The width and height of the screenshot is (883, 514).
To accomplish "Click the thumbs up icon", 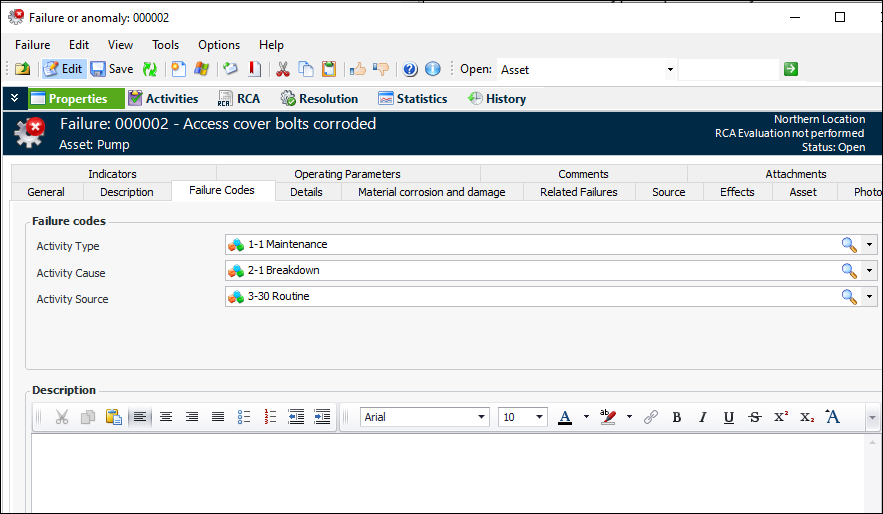I will 357,69.
